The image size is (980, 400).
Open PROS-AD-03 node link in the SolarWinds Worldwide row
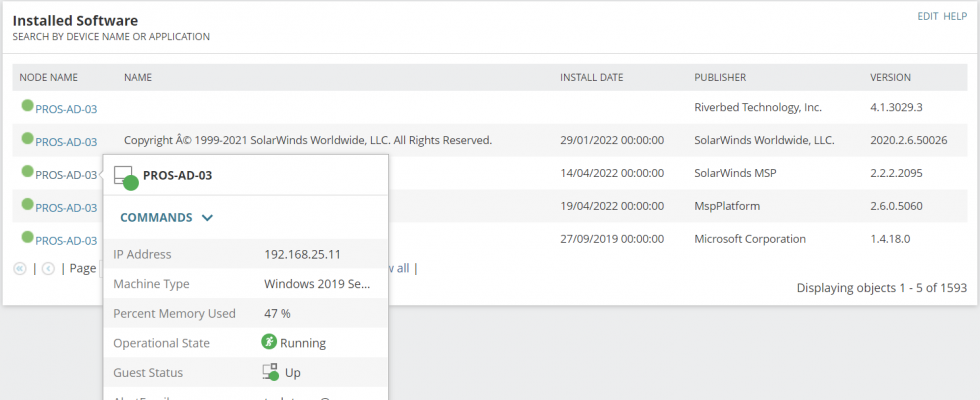pos(66,142)
